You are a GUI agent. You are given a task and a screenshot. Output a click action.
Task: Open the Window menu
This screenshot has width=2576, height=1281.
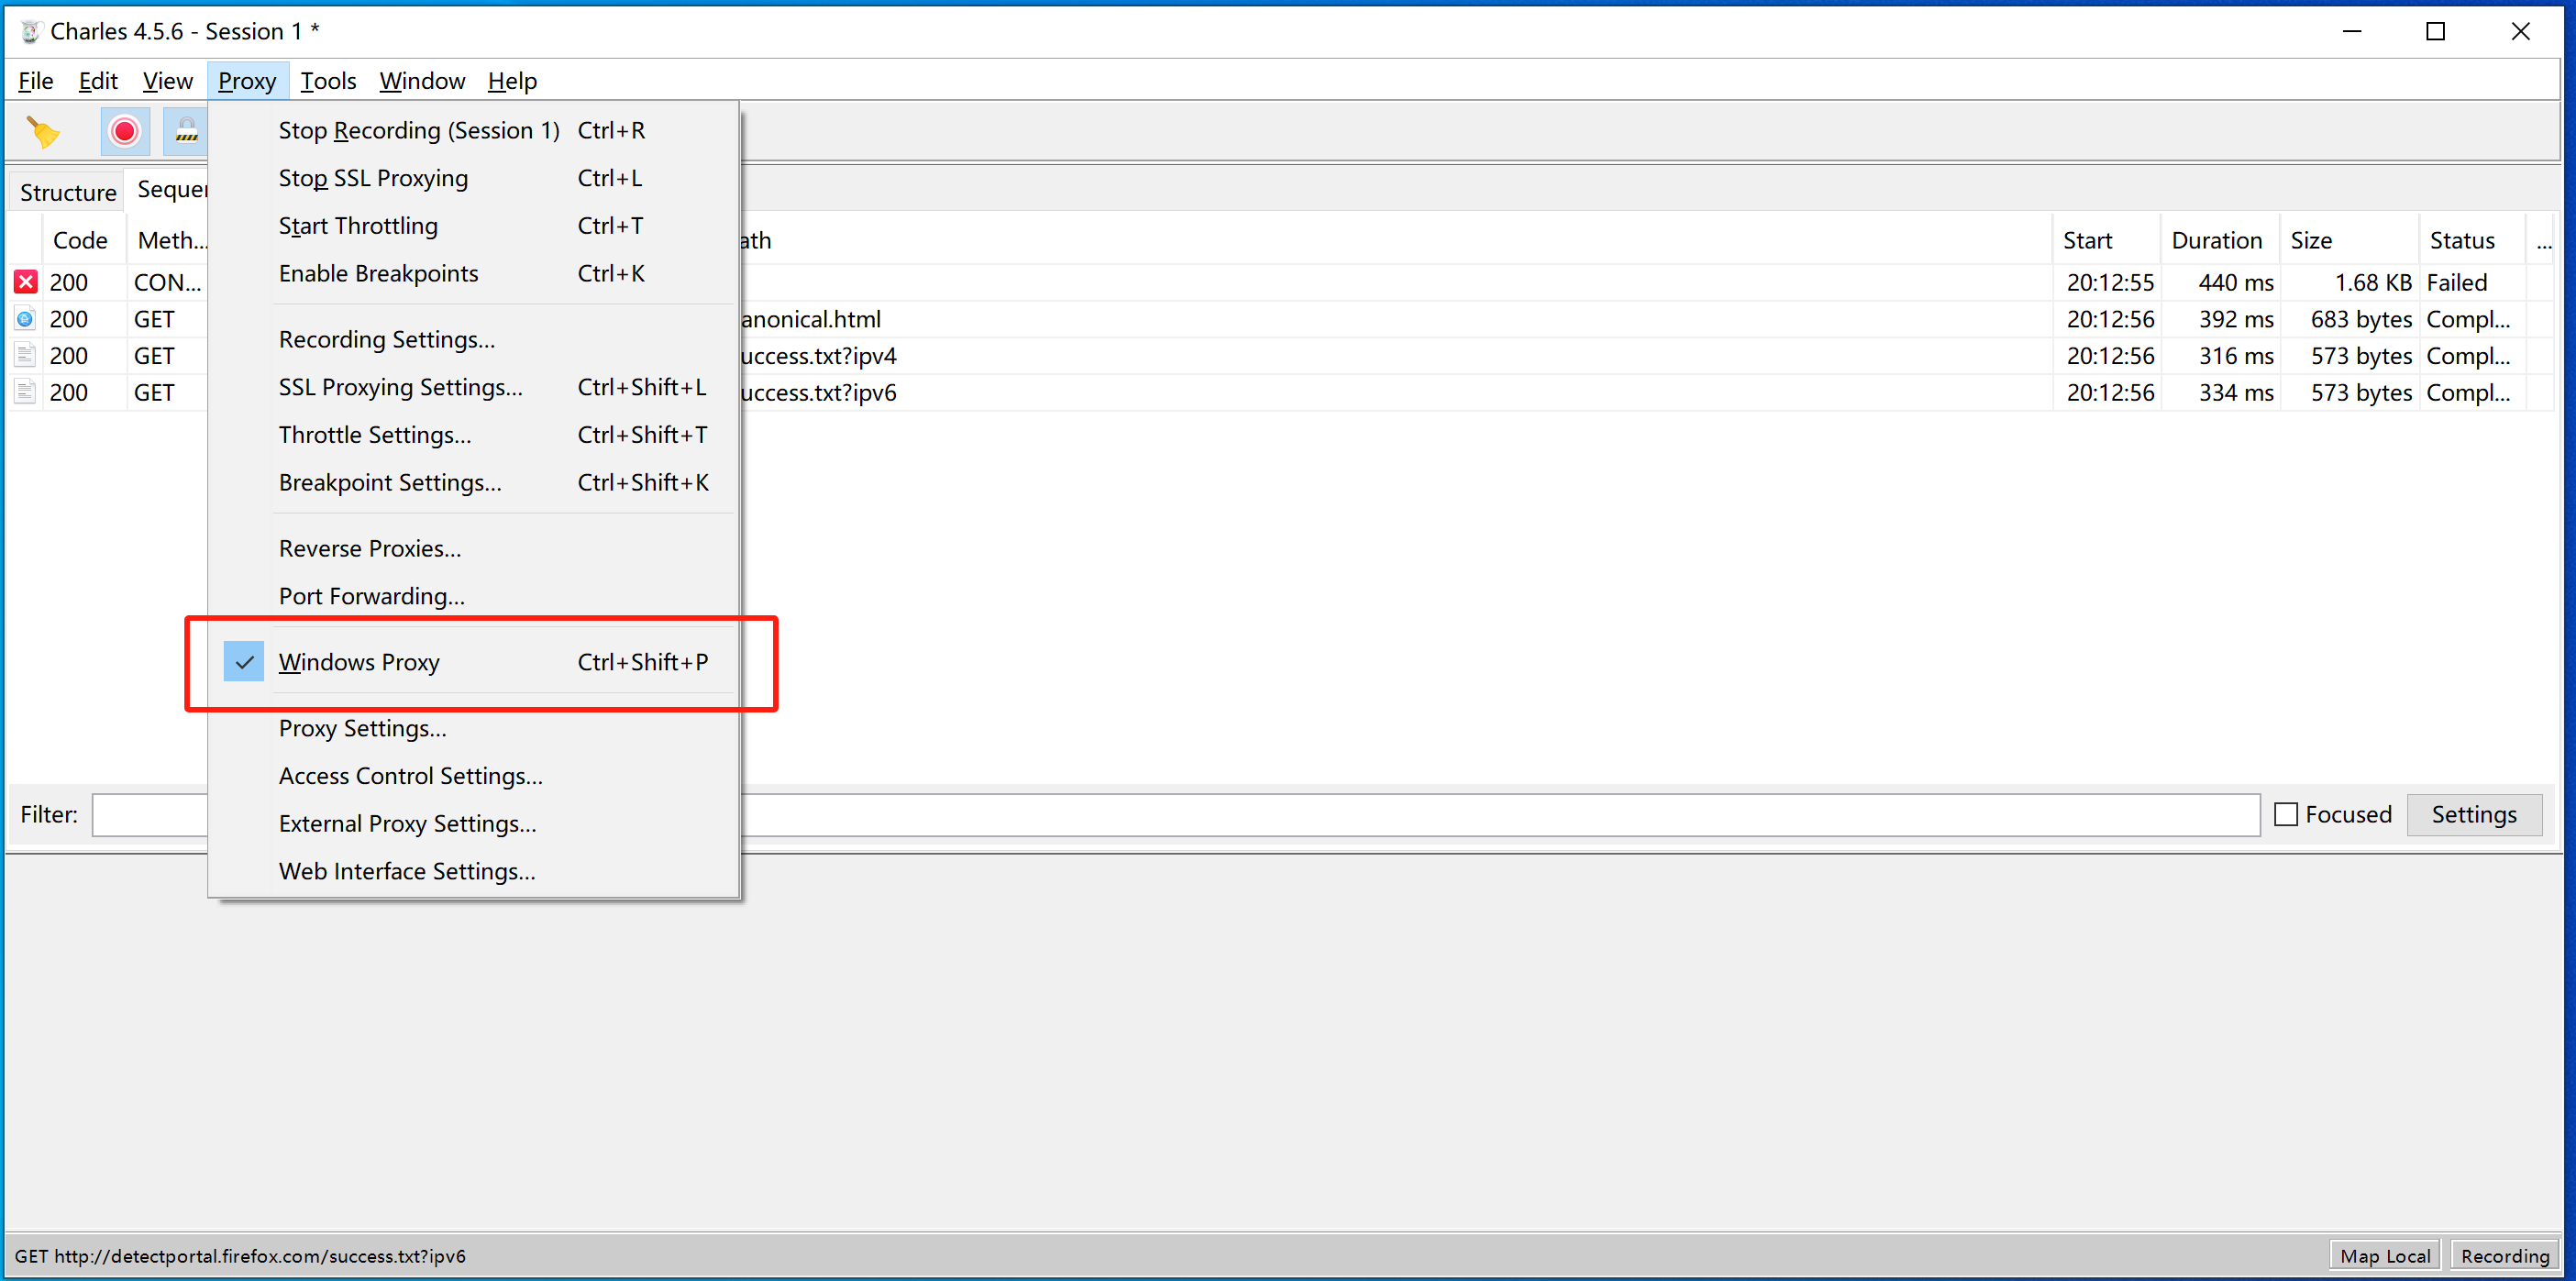click(422, 81)
